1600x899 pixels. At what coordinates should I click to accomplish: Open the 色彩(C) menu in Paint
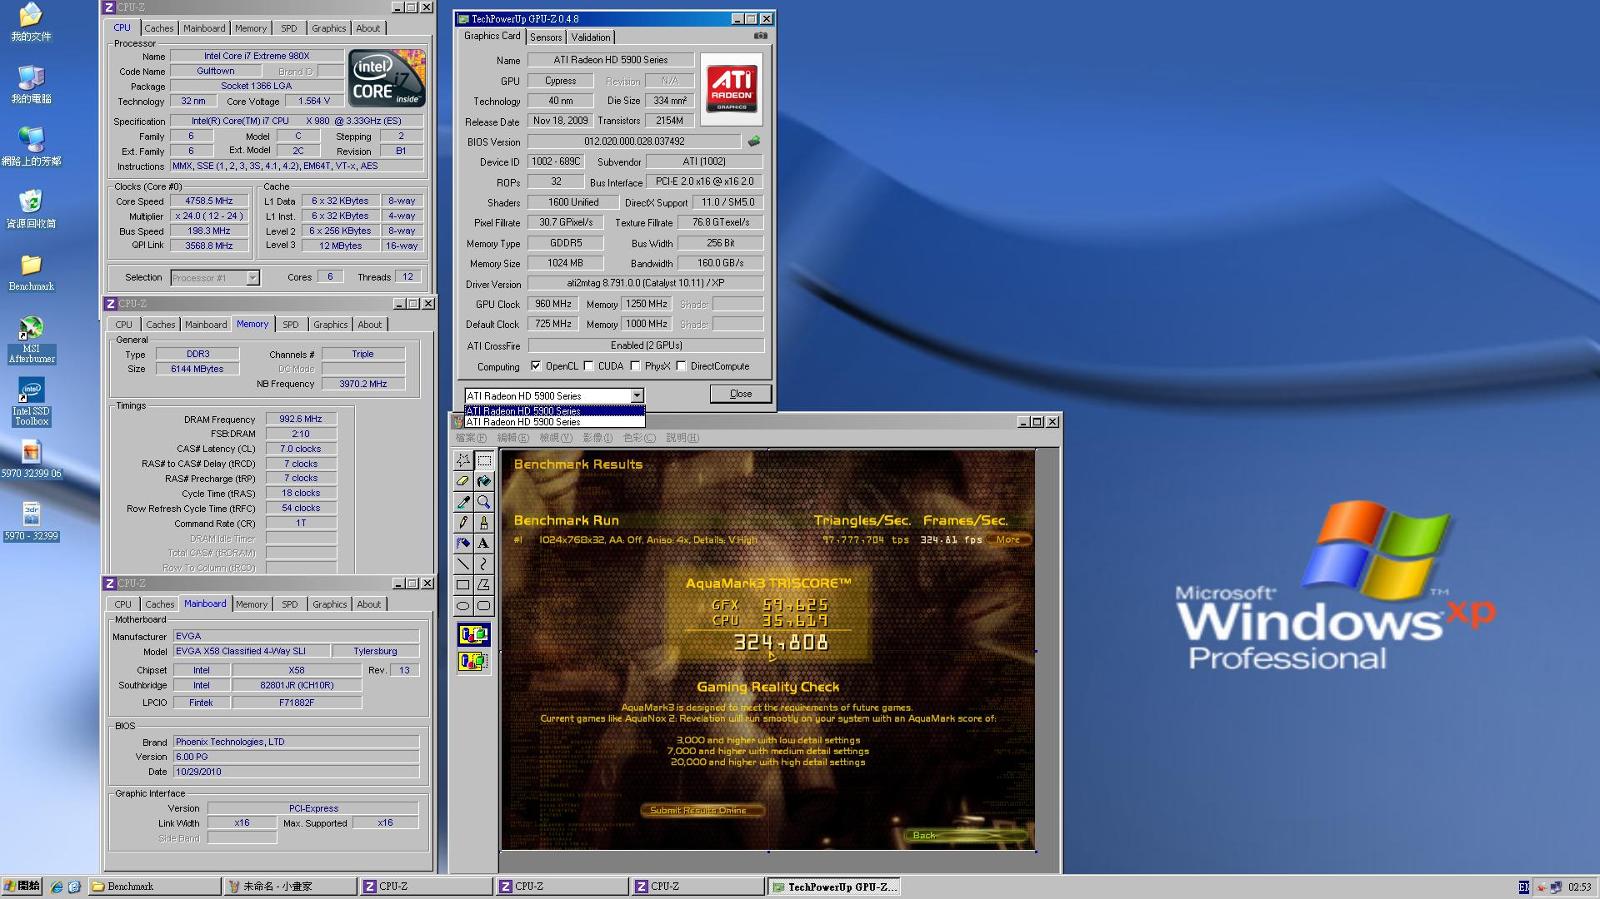[639, 438]
